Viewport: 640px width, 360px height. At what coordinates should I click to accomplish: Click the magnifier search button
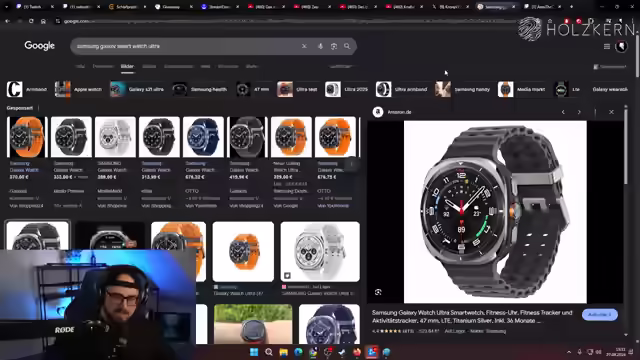347,46
